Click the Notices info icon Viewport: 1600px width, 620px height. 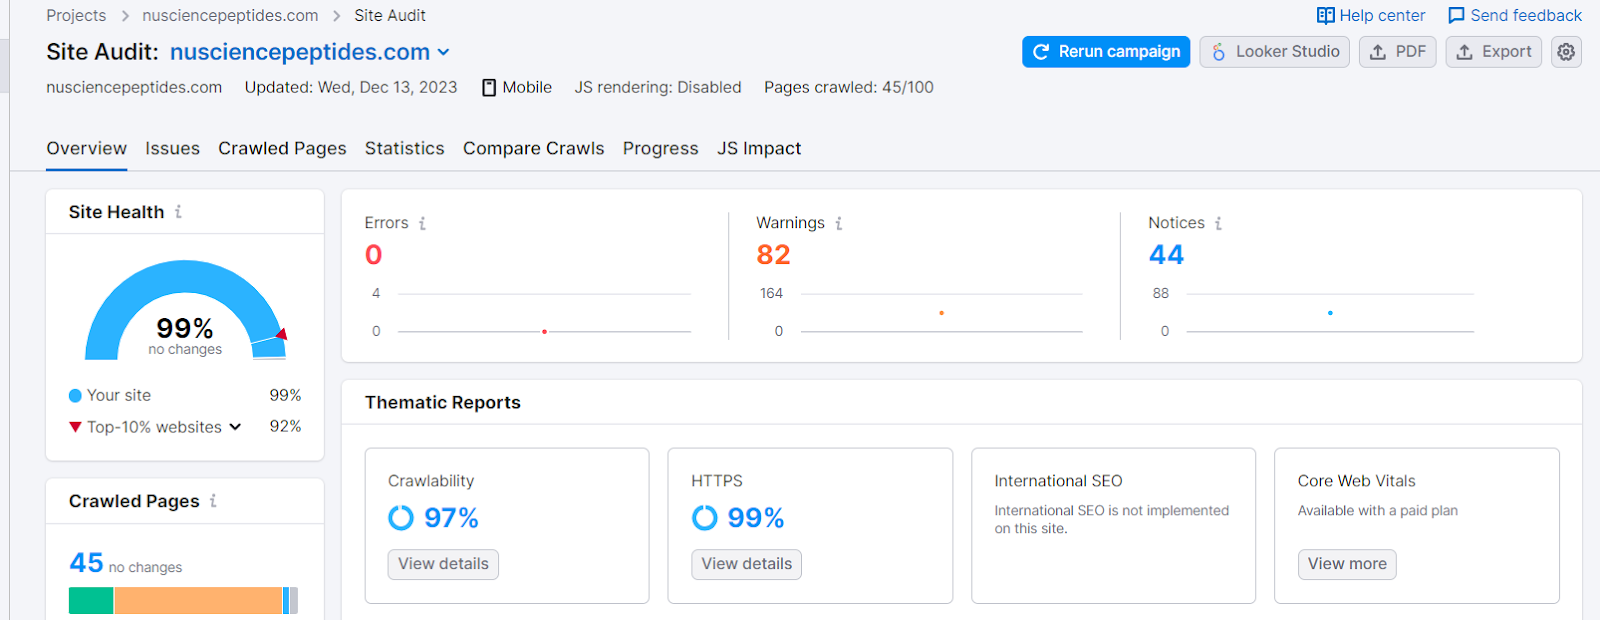point(1218,223)
